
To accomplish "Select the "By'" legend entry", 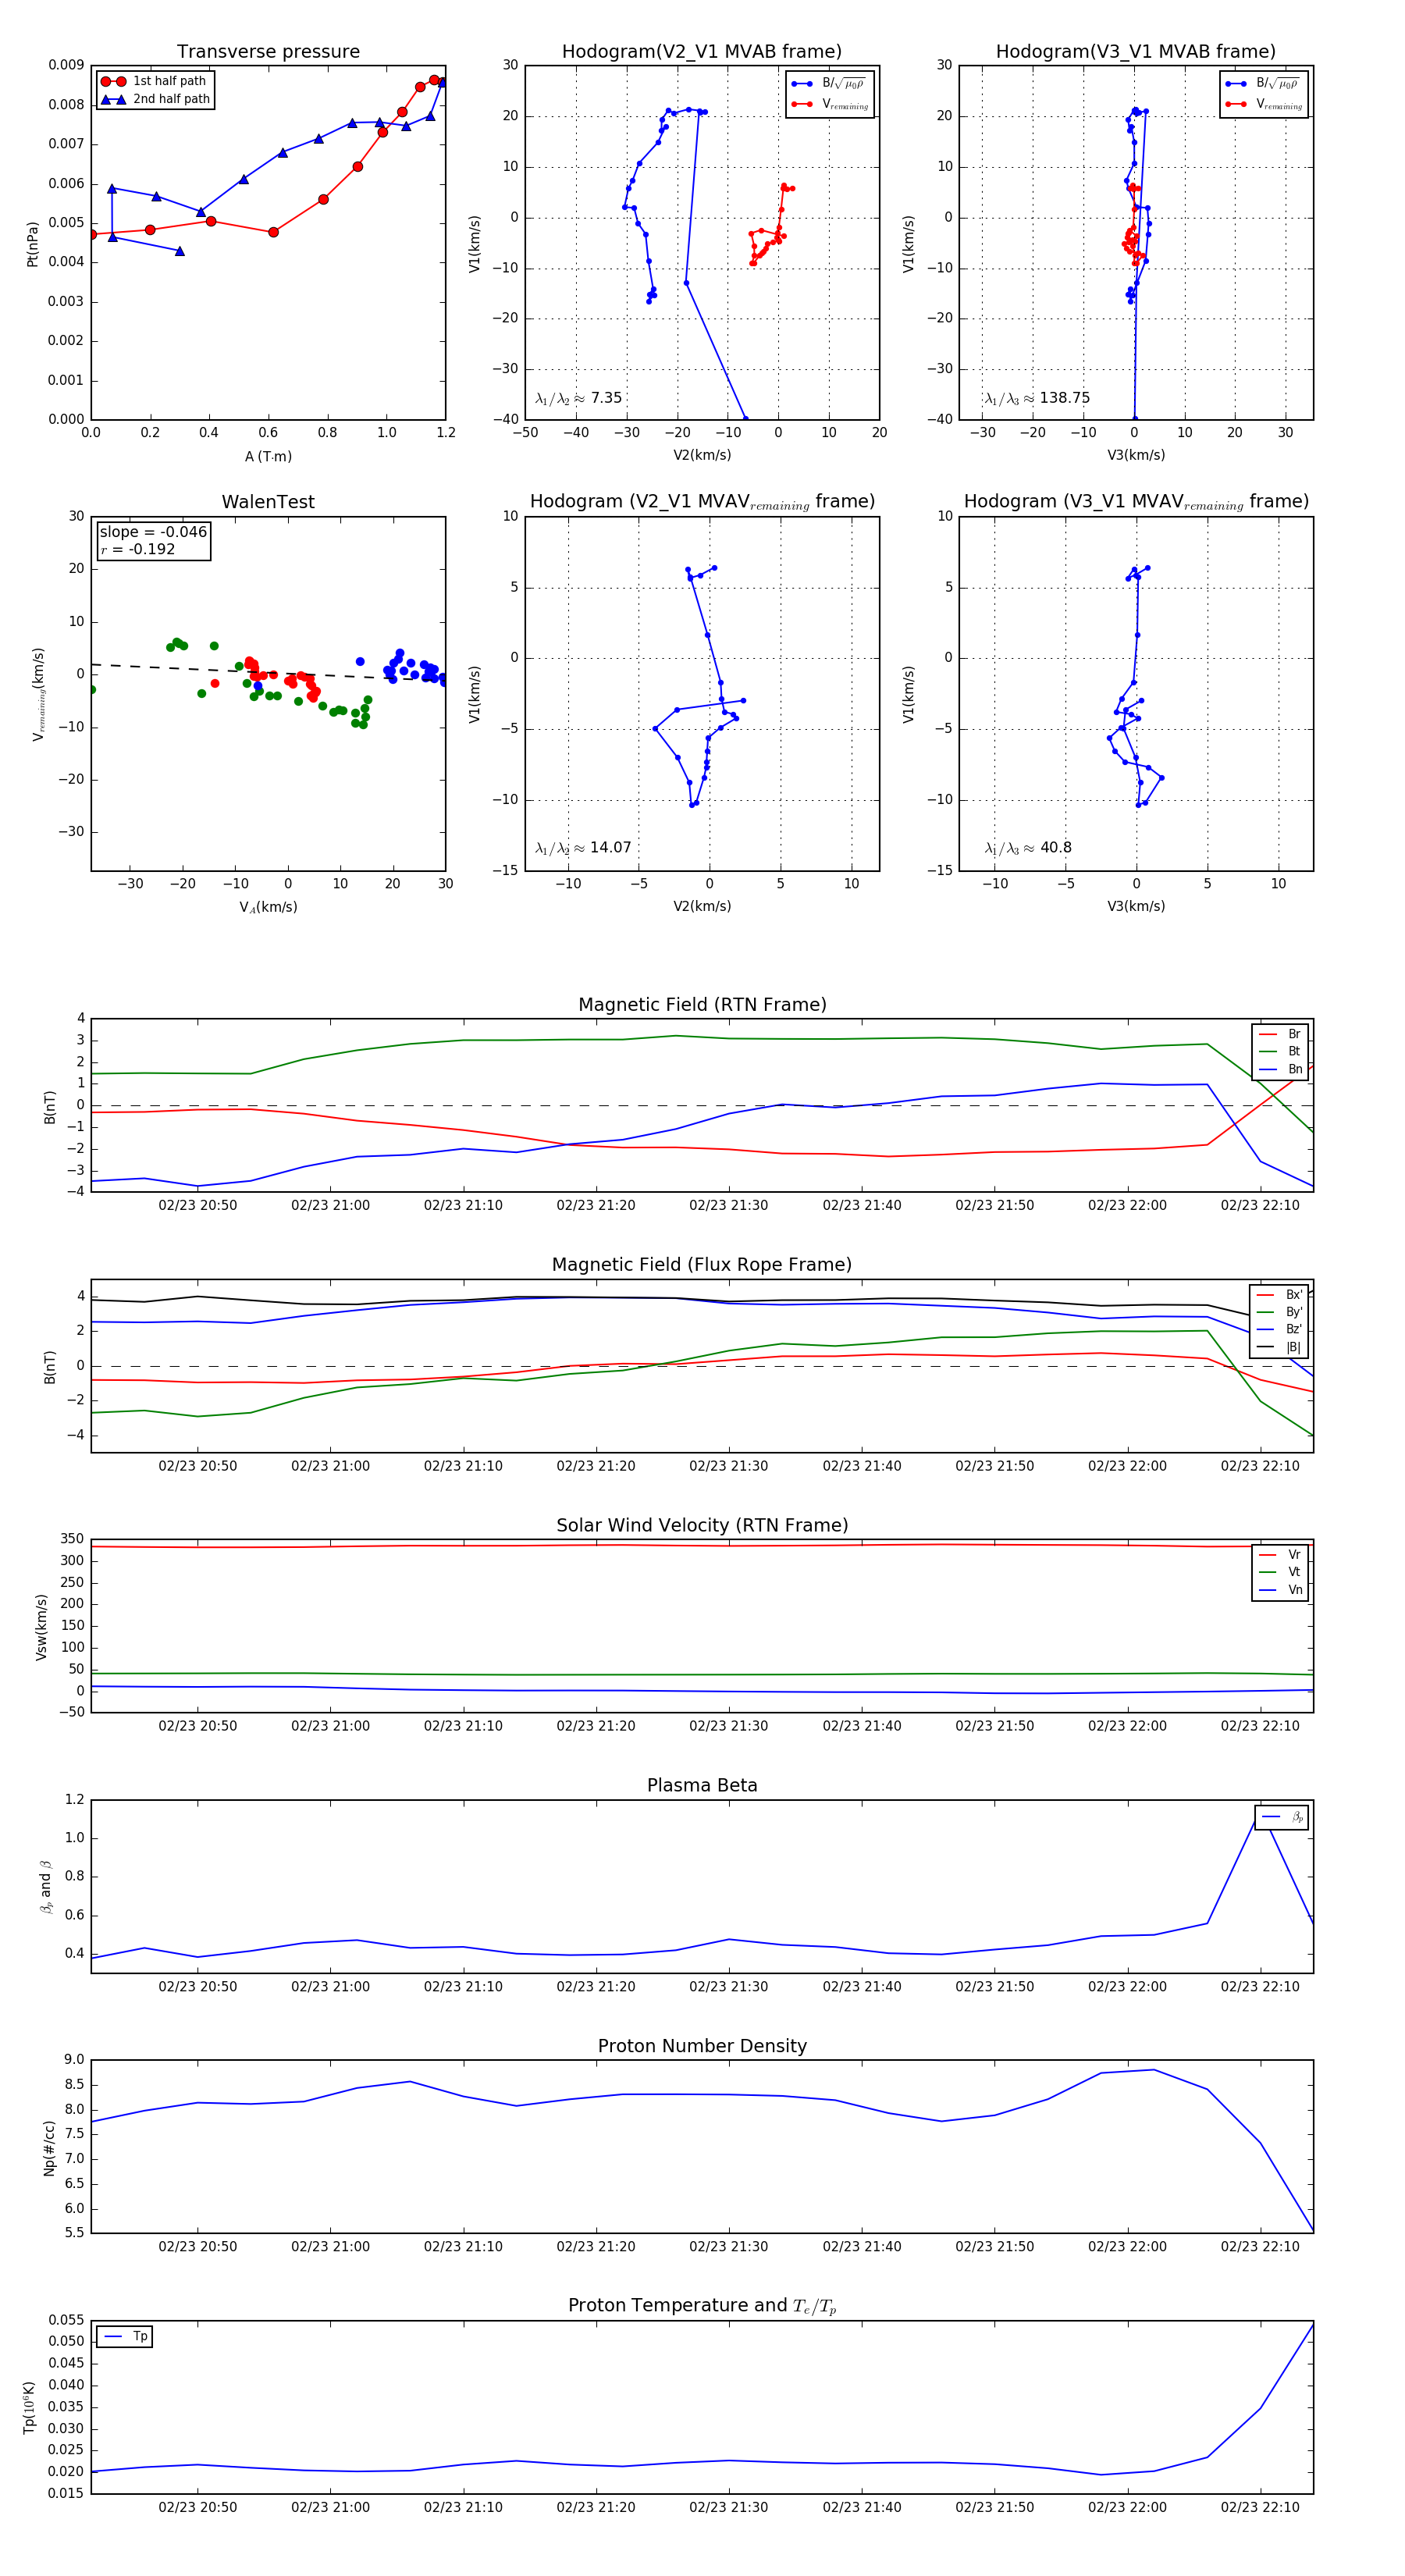I will (1279, 1312).
